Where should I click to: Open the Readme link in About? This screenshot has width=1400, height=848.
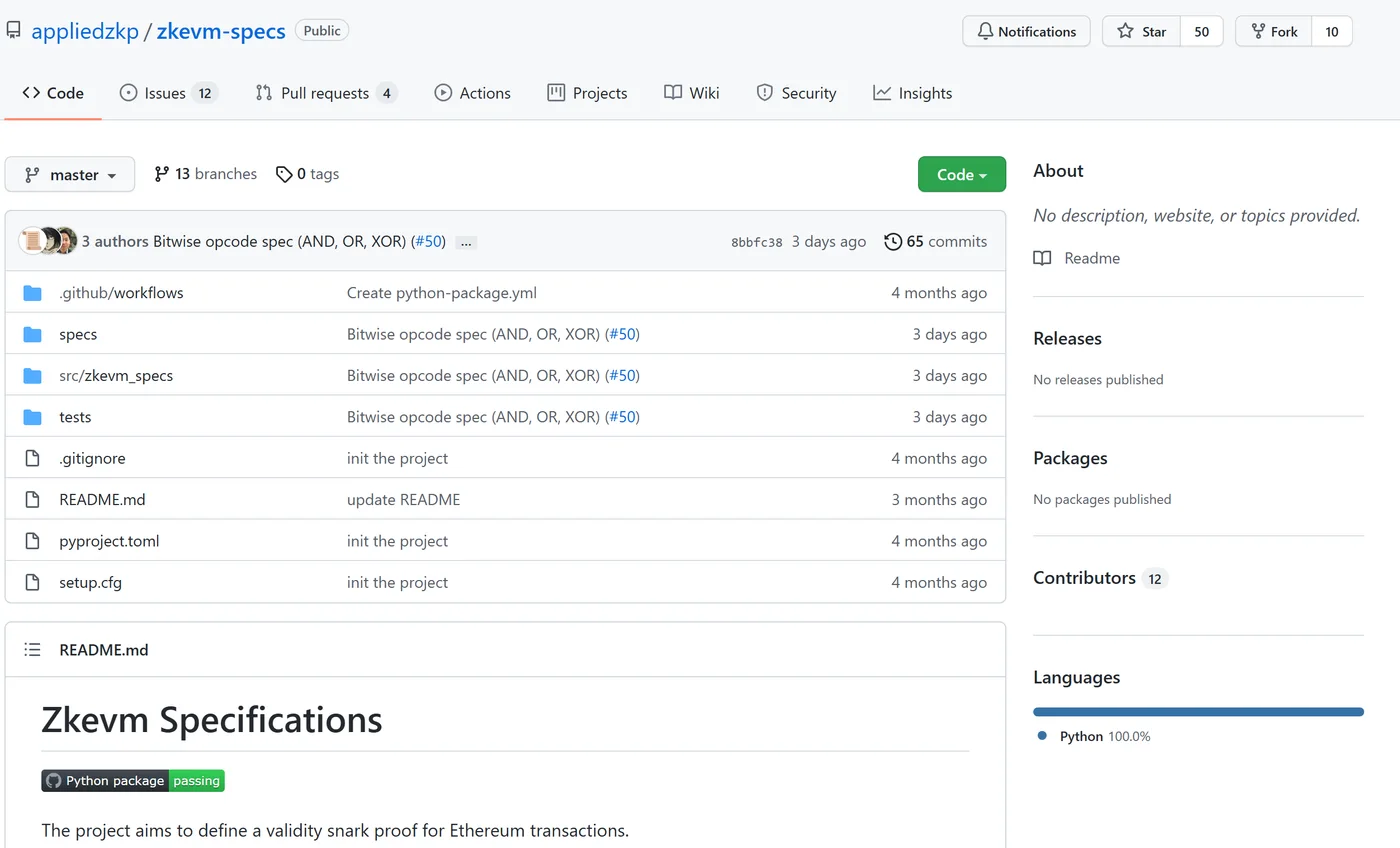point(1077,258)
